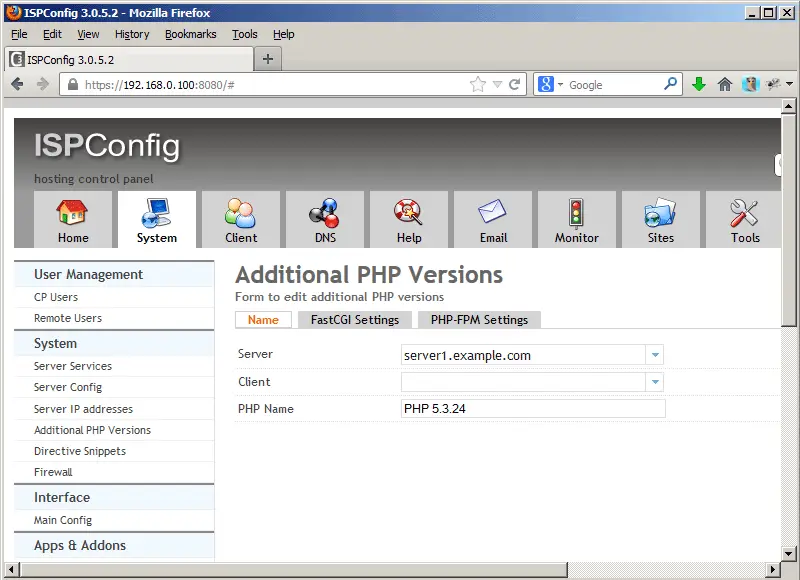Select the ISPConfig 3.0.5.2 browser tab
The height and width of the screenshot is (580, 800).
coord(129,60)
